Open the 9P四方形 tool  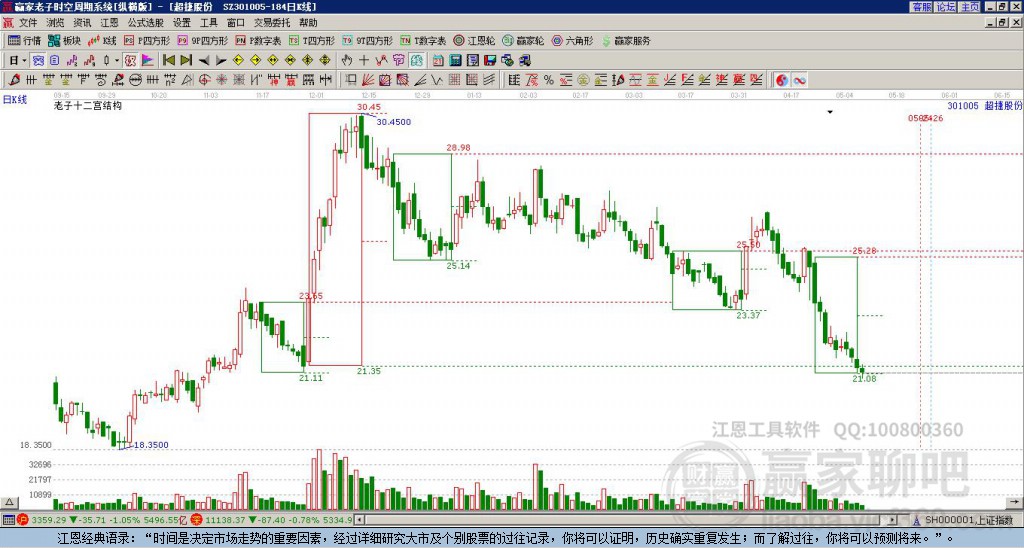pos(202,40)
